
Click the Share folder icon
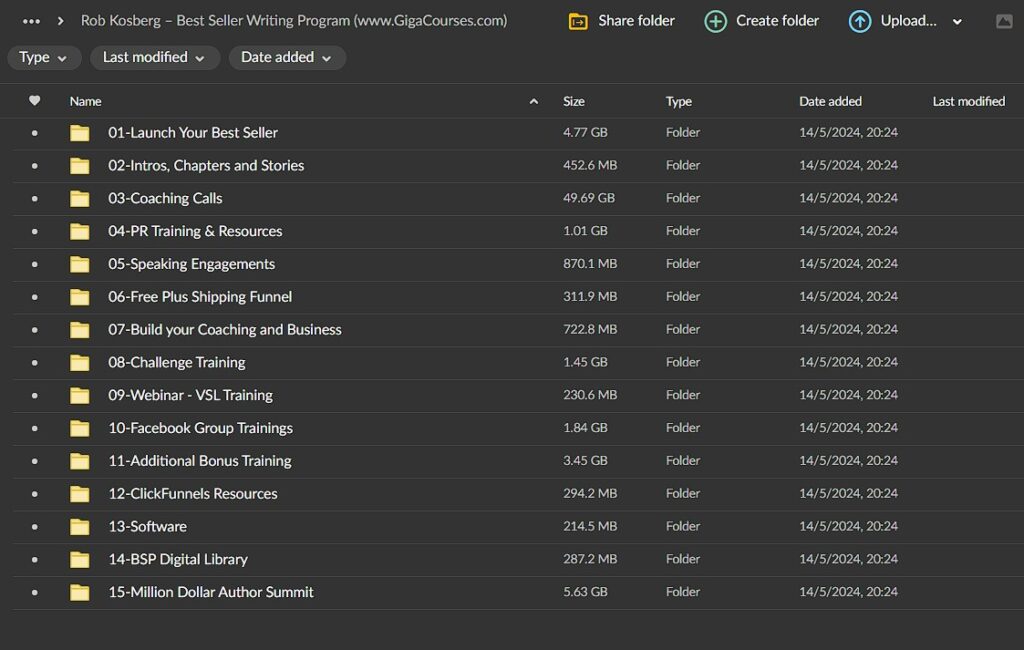pyautogui.click(x=578, y=21)
